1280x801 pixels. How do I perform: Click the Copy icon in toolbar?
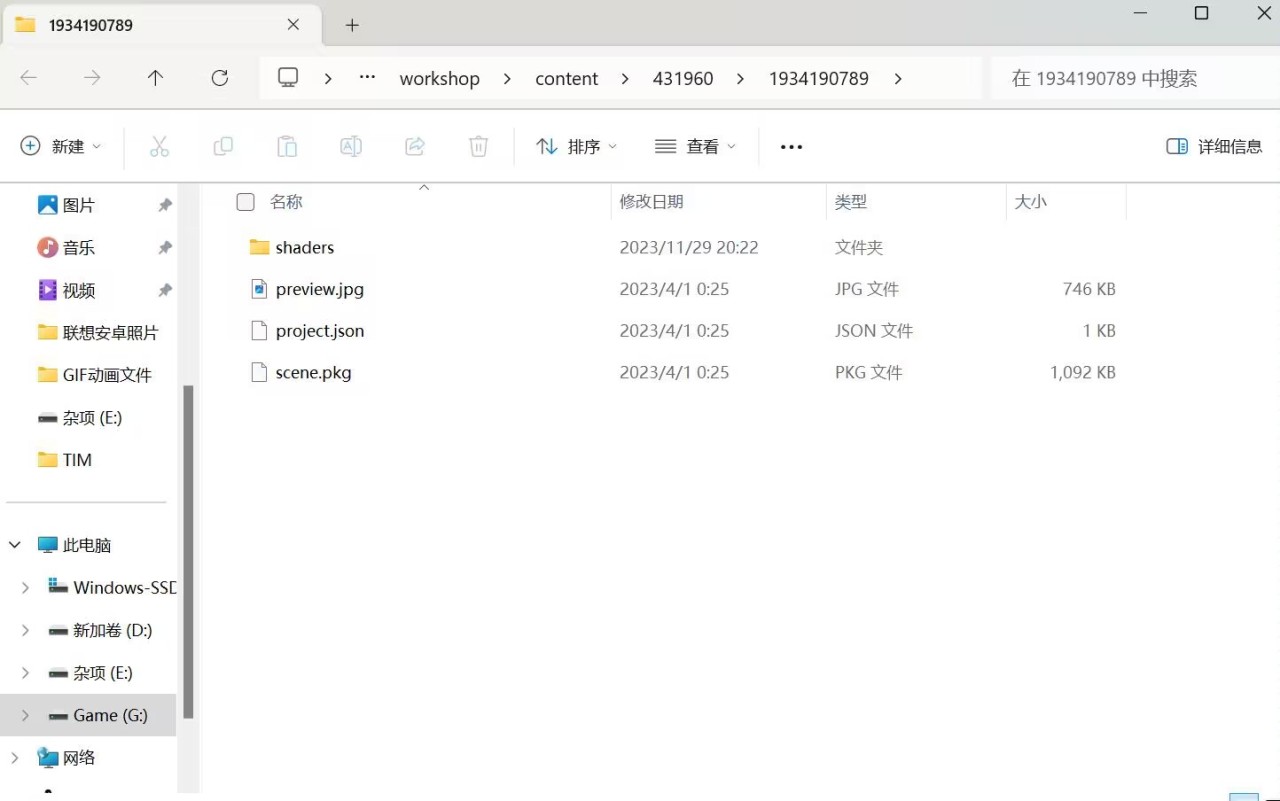click(223, 147)
